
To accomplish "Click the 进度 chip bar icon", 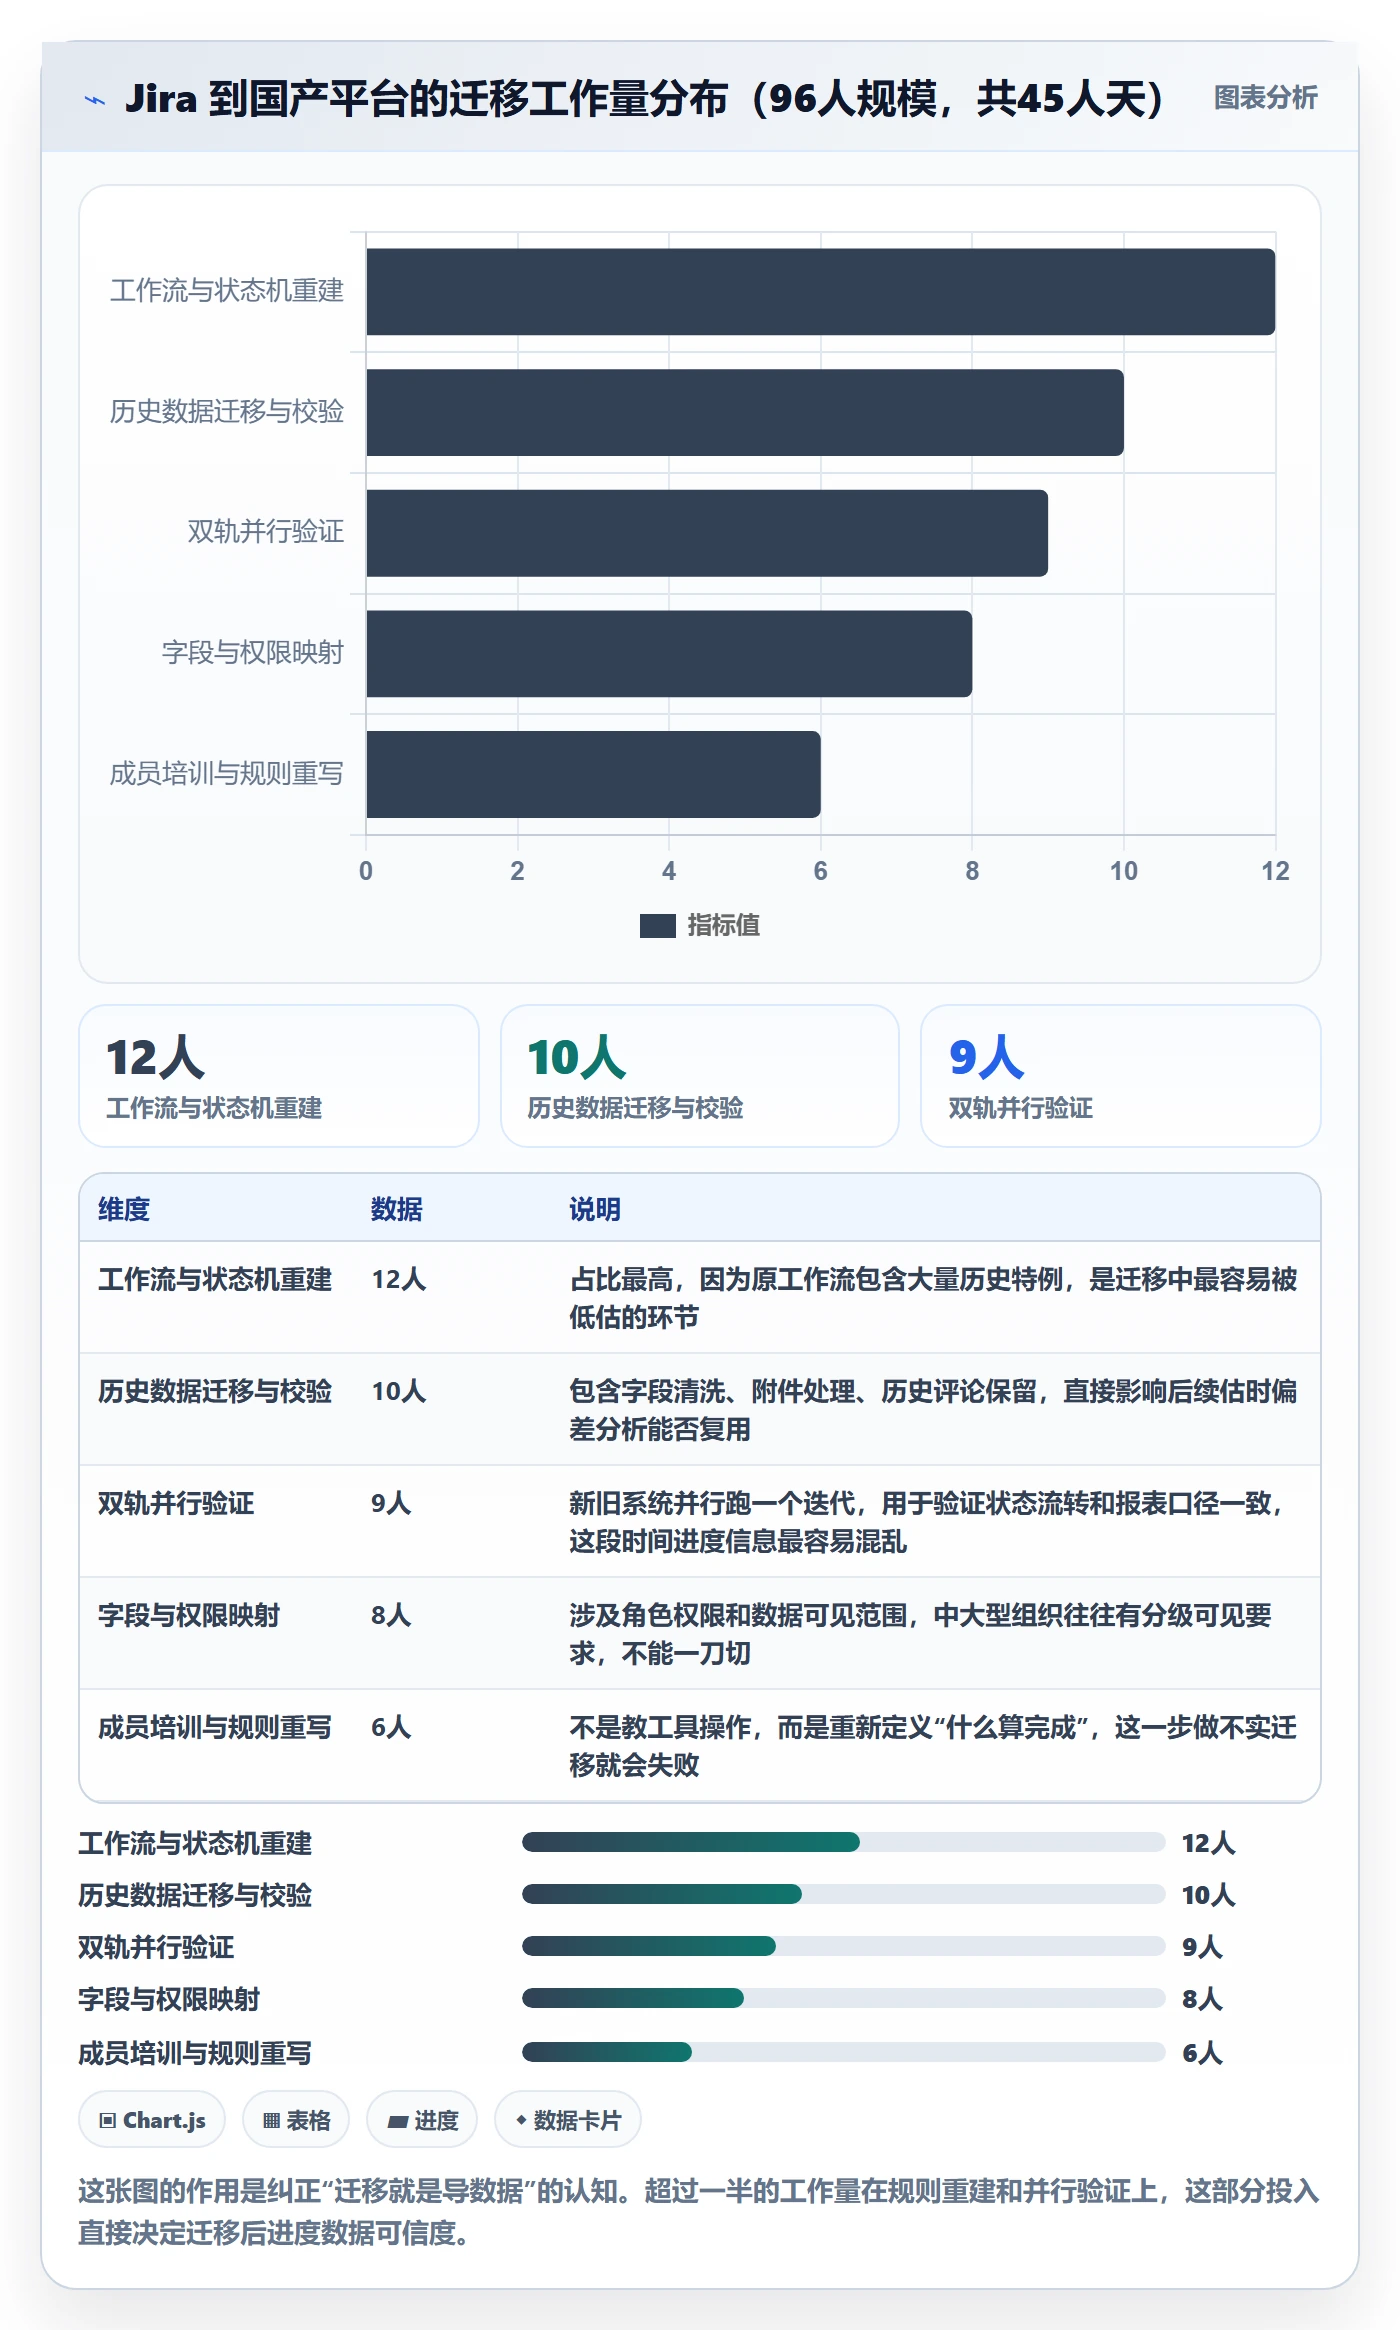I will pyautogui.click(x=398, y=2121).
